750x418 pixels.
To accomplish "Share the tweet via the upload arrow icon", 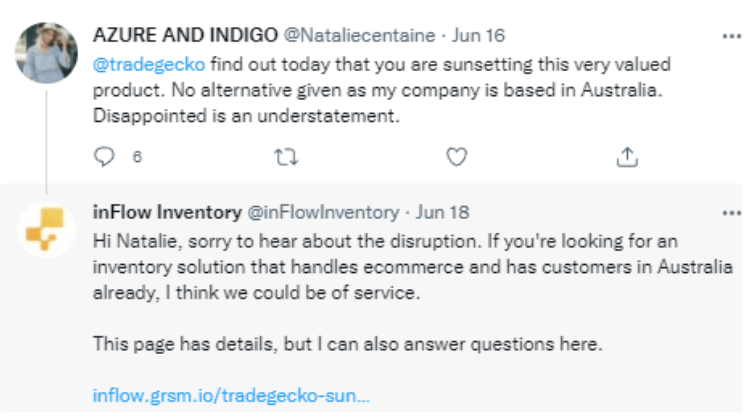I will (627, 157).
